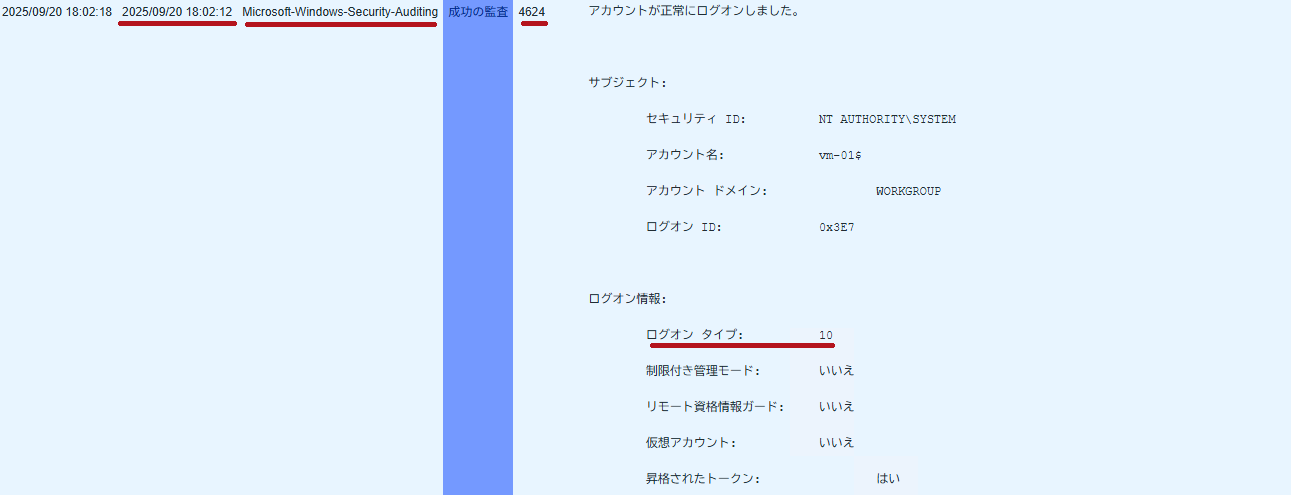Click the 2025/09/20 18:02:18 timestamp
The image size is (1291, 495).
(x=56, y=12)
